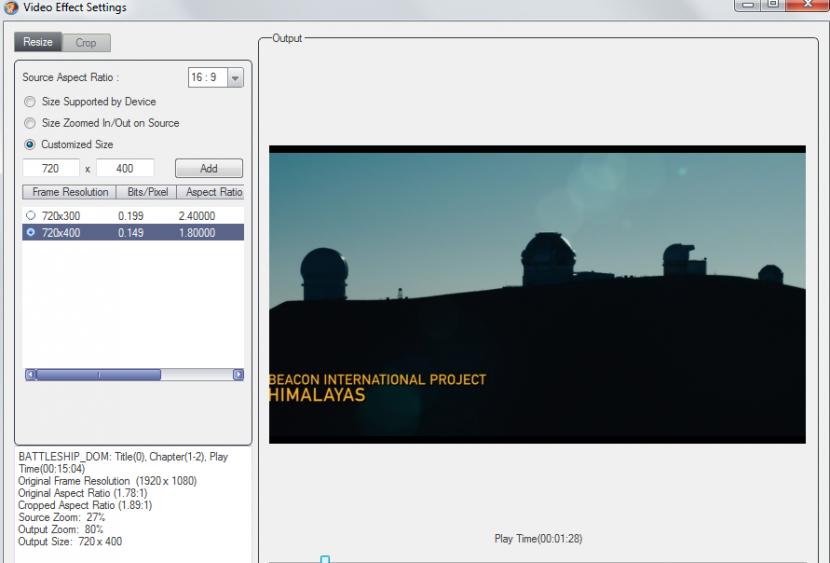Viewport: 830px width, 563px height.
Task: Sort by Frame Resolution column header
Action: coord(69,192)
